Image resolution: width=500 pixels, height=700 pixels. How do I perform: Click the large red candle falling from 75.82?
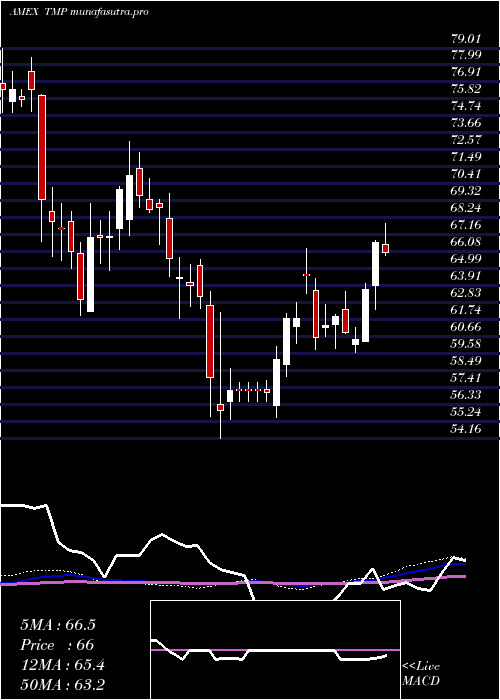pyautogui.click(x=42, y=147)
